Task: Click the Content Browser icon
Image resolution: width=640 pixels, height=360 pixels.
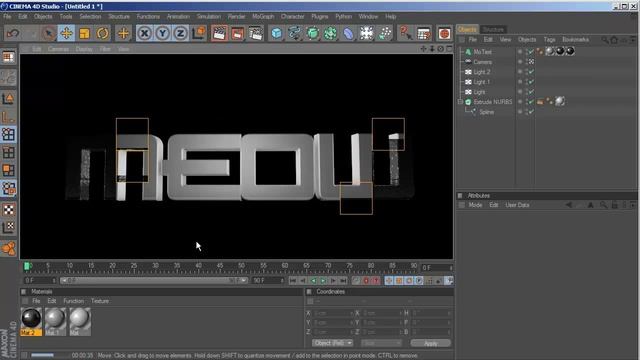Action: pyautogui.click(x=424, y=33)
